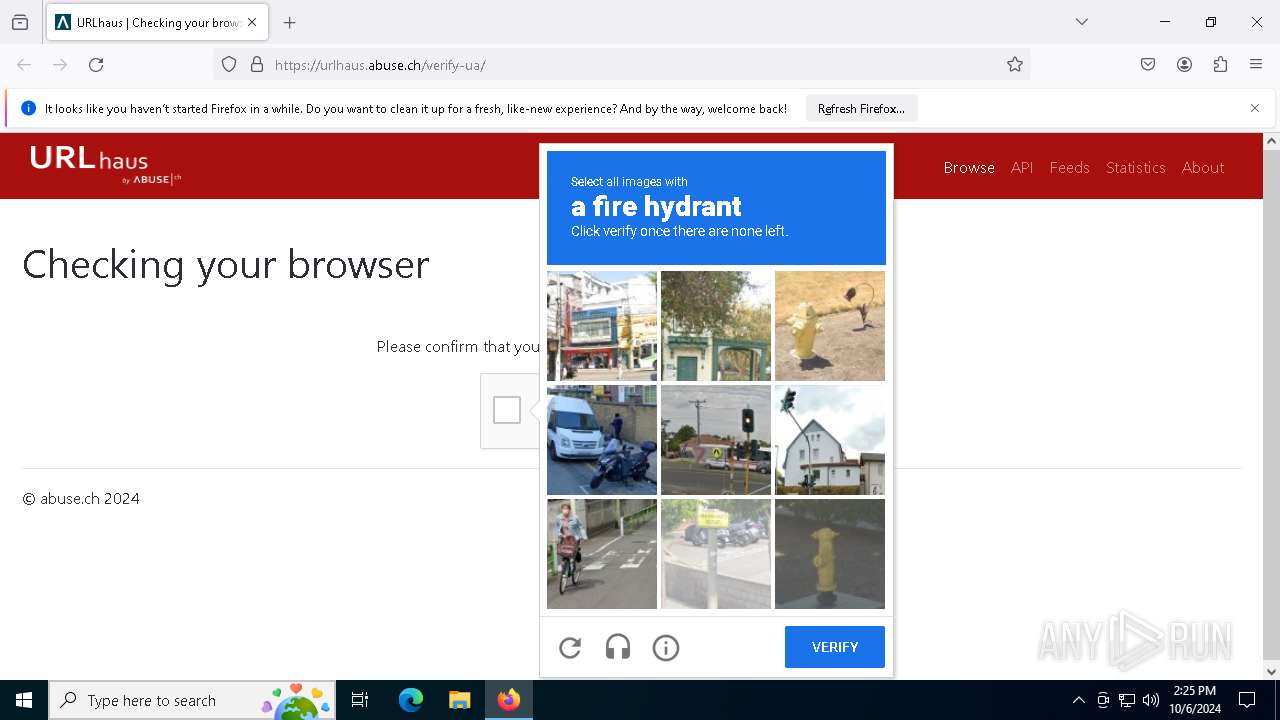Select the cyclist on road tile
The image size is (1280, 720).
coord(602,554)
